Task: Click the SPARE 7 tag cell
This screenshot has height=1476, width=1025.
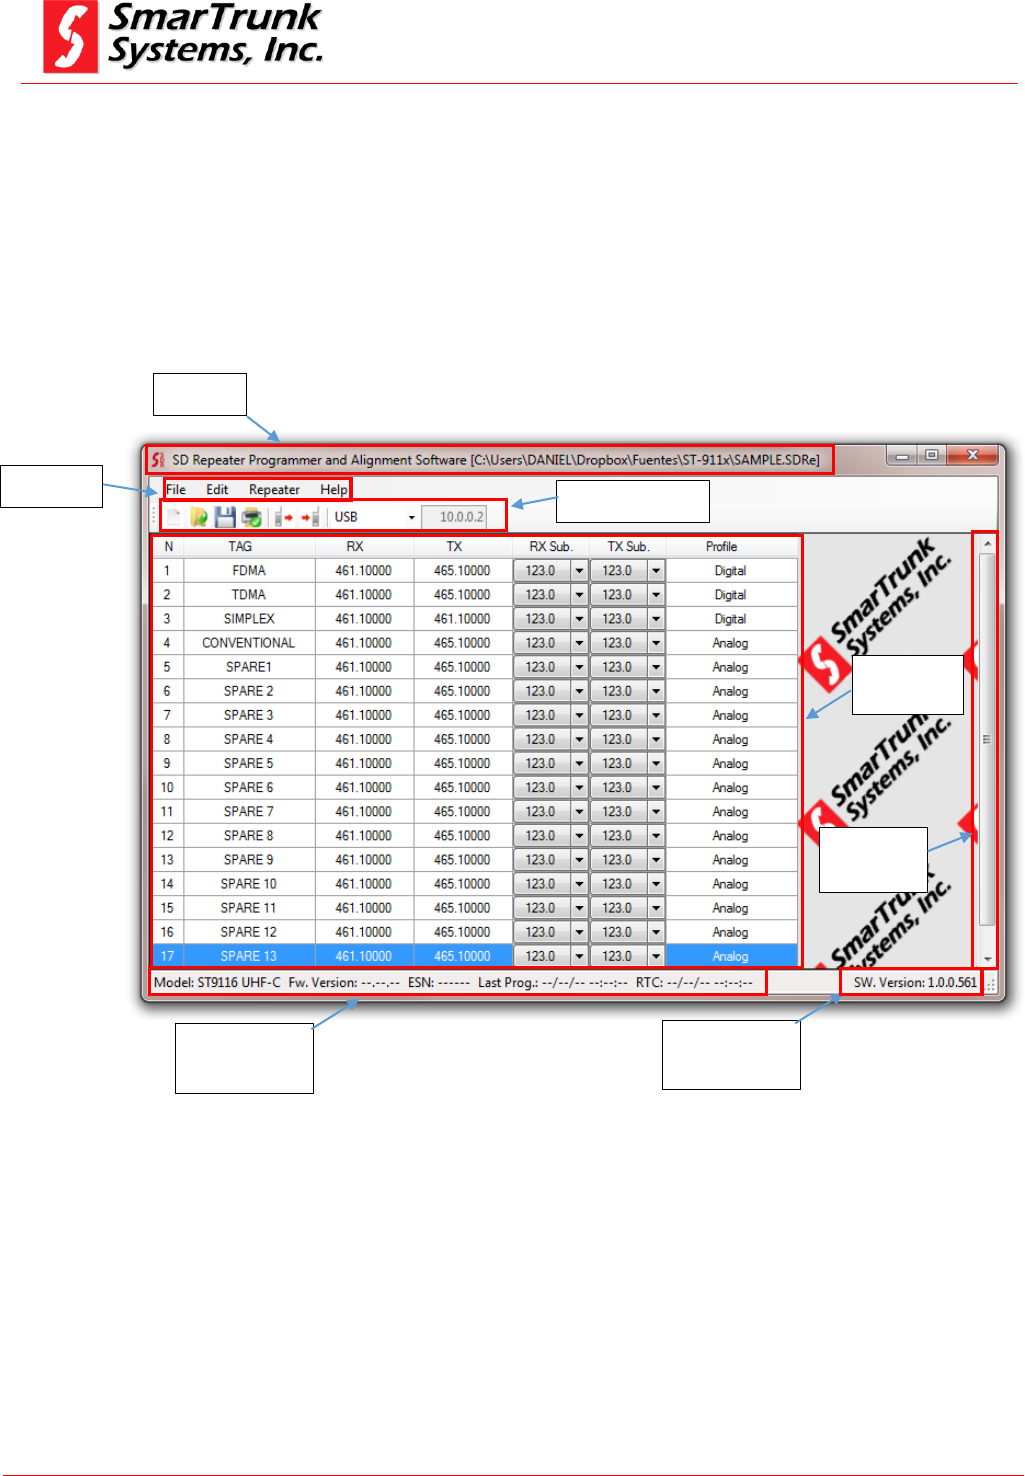Action: 249,812
